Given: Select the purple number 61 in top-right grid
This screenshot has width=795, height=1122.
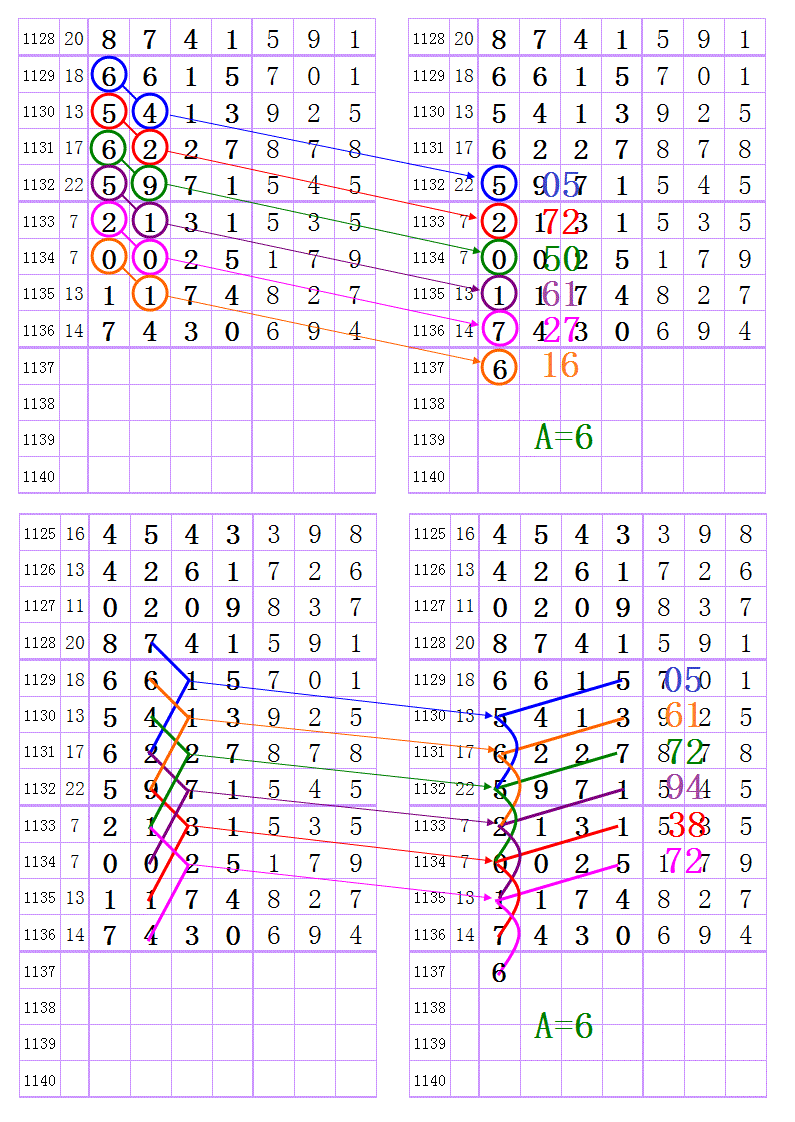Looking at the screenshot, I should [560, 294].
